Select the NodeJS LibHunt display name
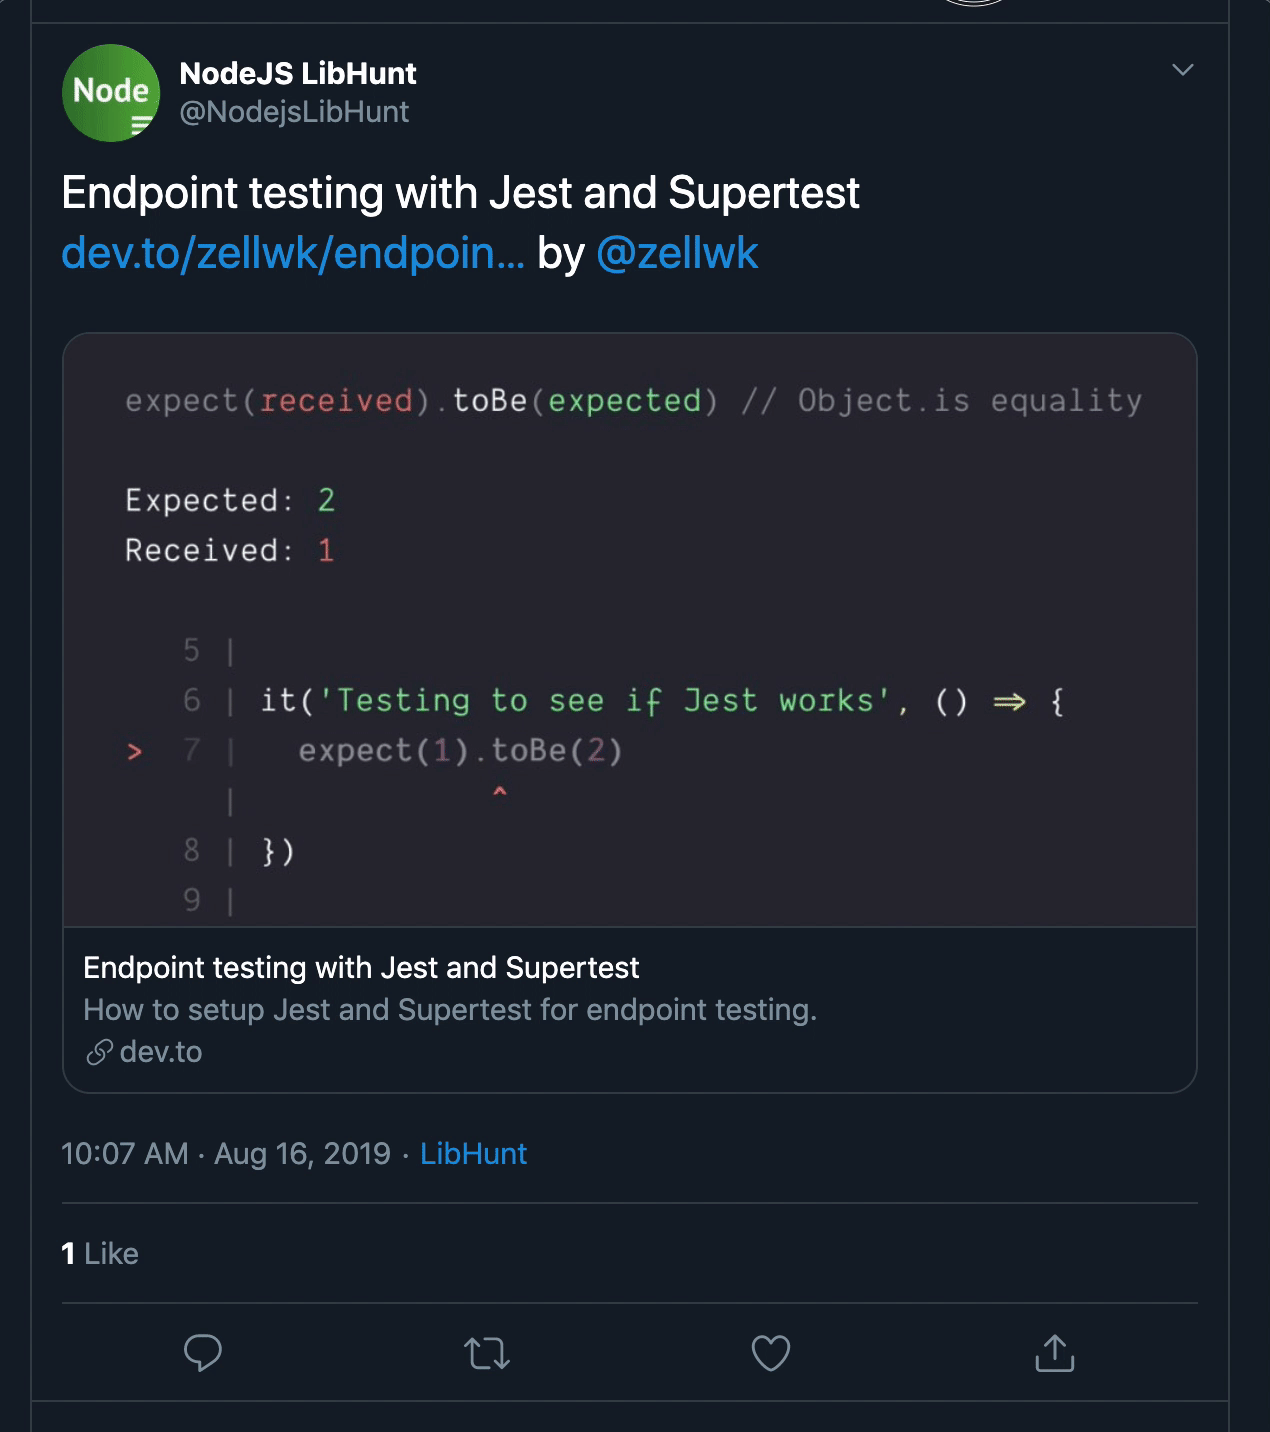Image resolution: width=1270 pixels, height=1432 pixels. point(297,72)
